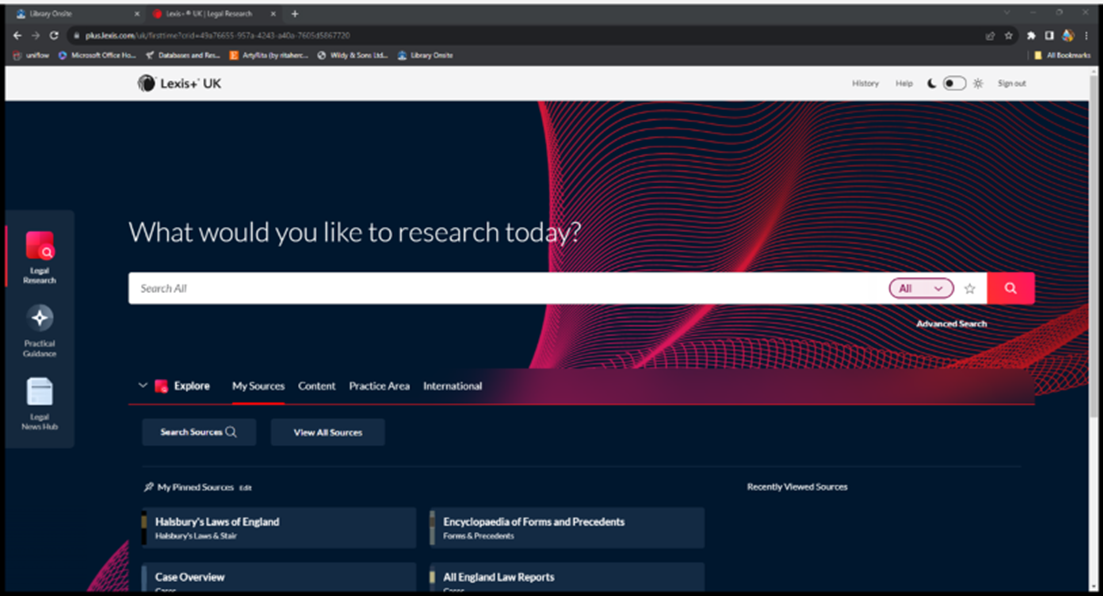Viewport: 1103px width, 596px height.
Task: Reload the page with refresh icon
Action: (53, 35)
